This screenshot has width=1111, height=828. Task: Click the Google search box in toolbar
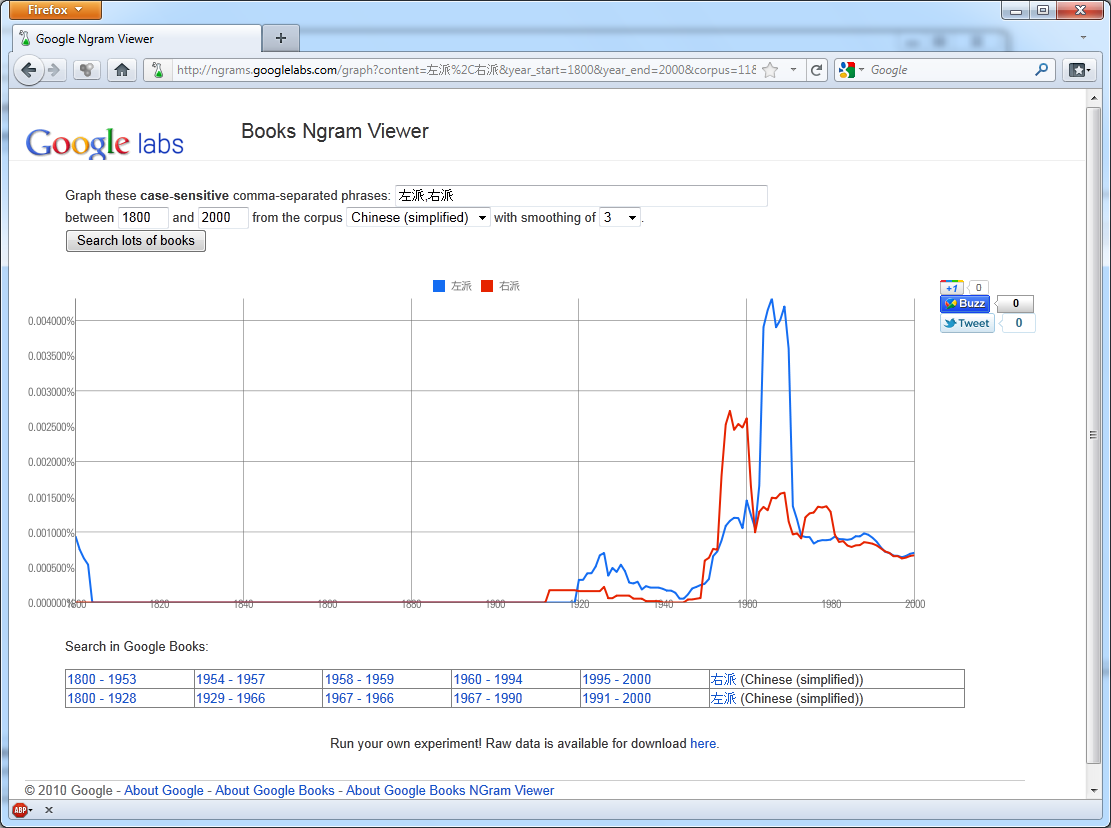[949, 70]
